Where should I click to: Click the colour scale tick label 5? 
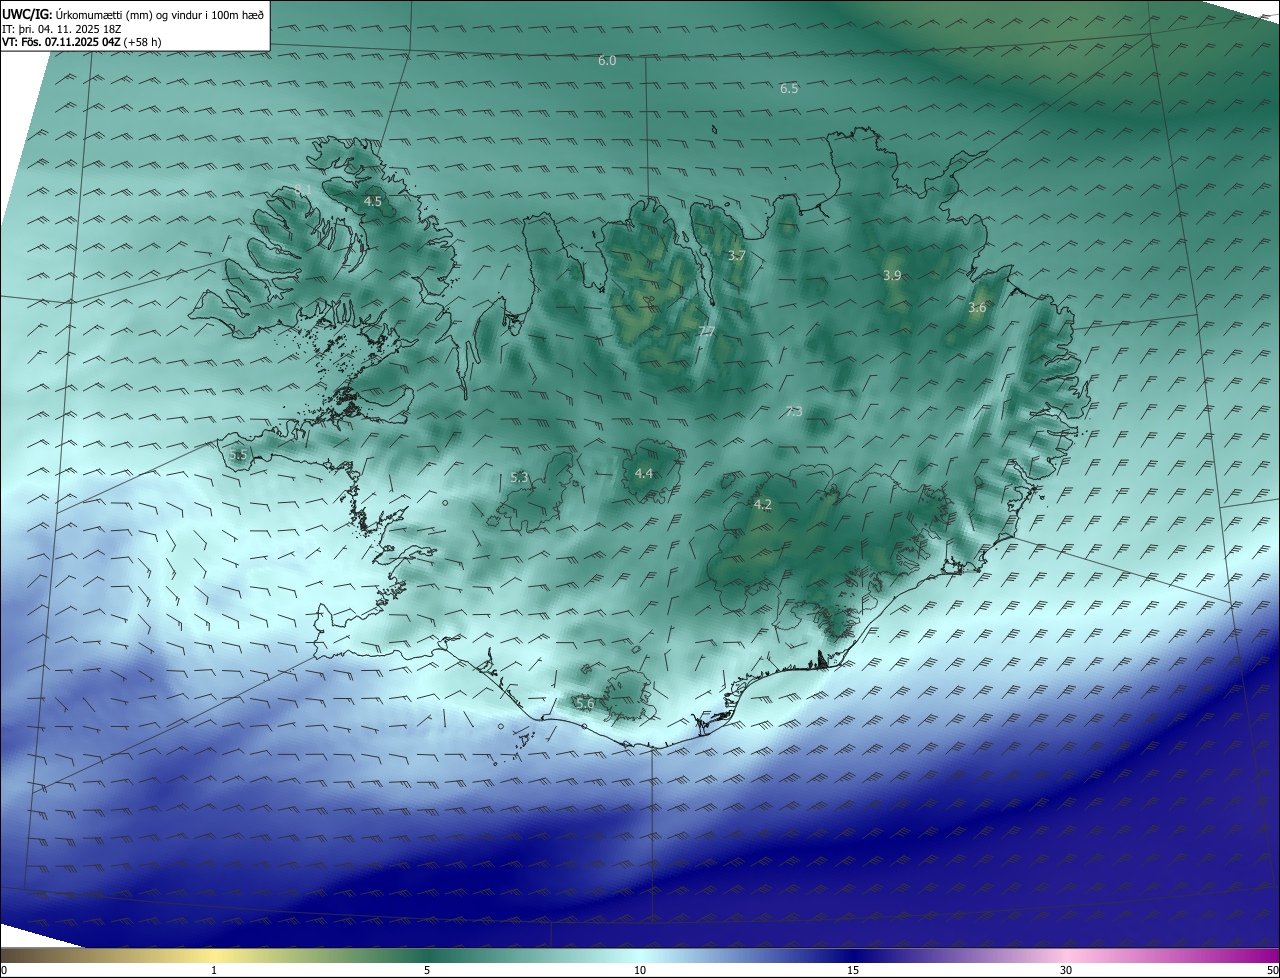click(x=427, y=970)
